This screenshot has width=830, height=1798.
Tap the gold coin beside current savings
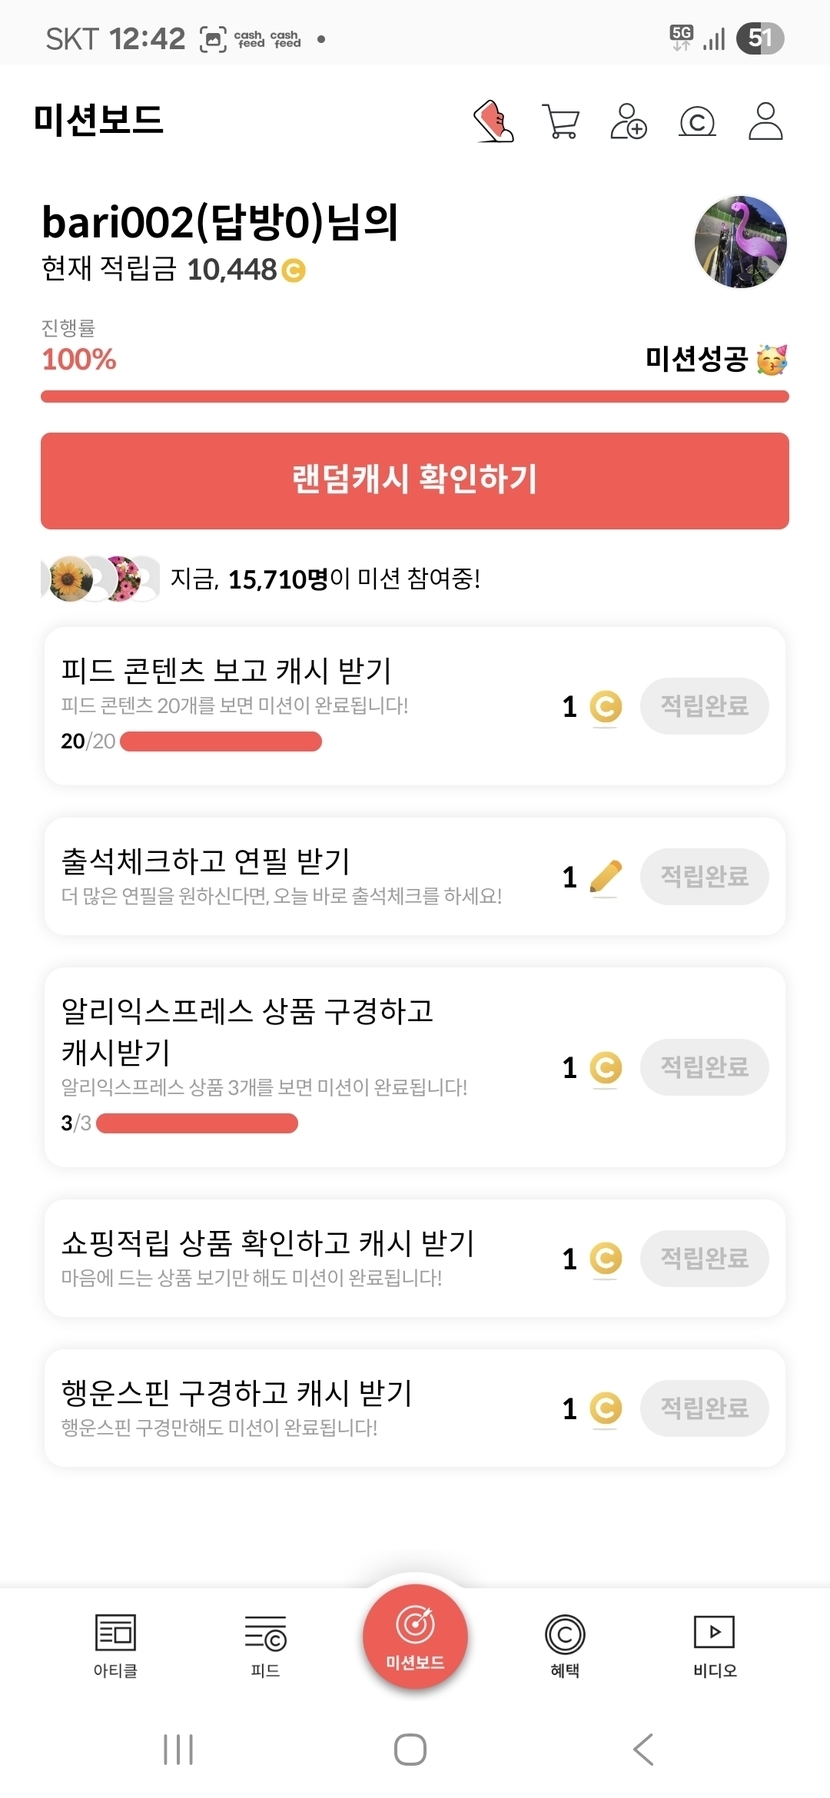click(x=294, y=270)
